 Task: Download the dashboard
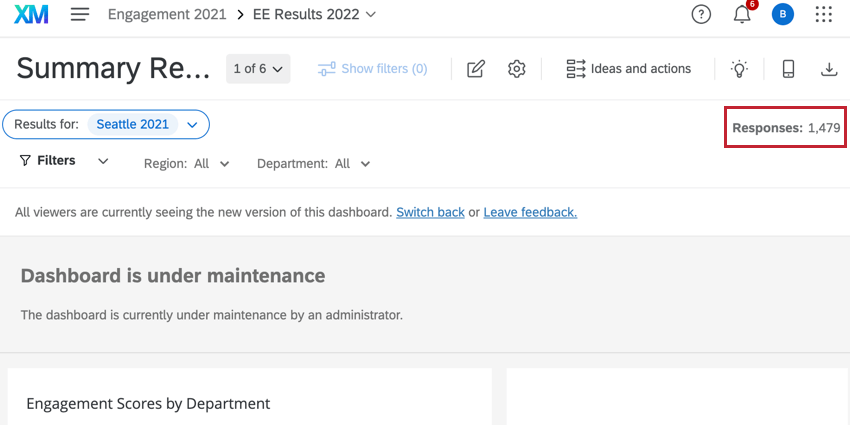click(828, 69)
